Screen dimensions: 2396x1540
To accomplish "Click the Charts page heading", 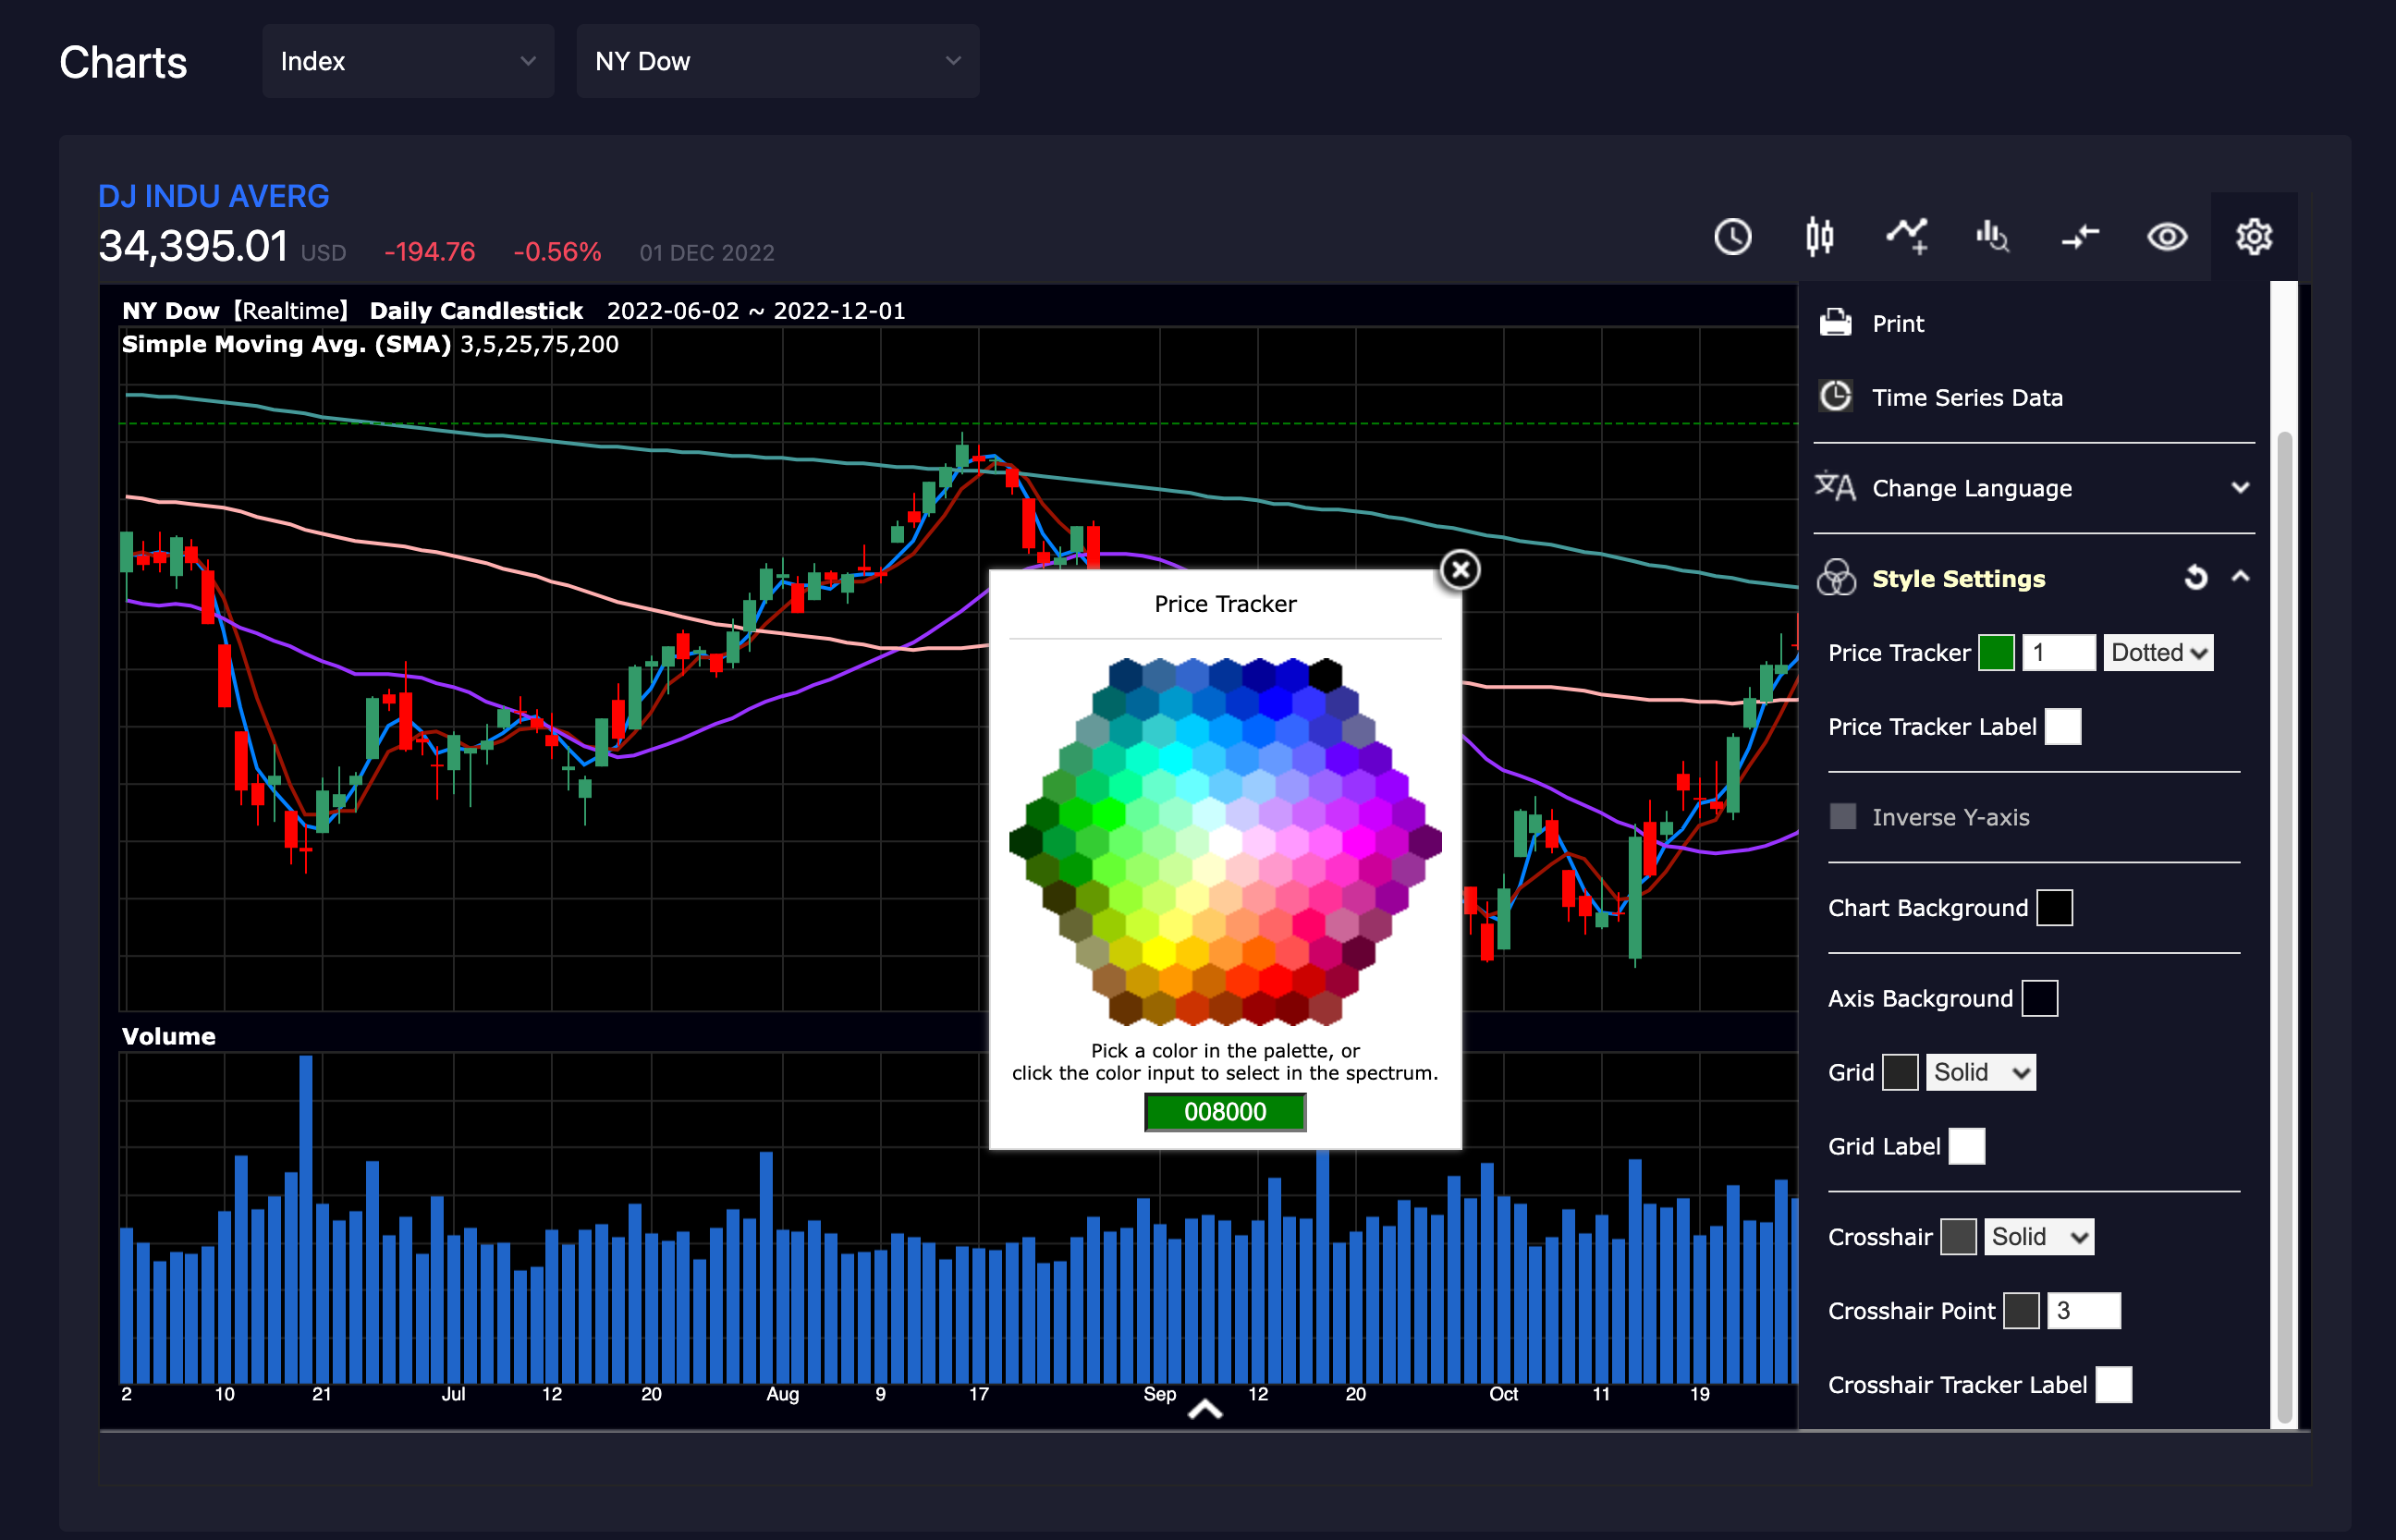I will (x=123, y=63).
